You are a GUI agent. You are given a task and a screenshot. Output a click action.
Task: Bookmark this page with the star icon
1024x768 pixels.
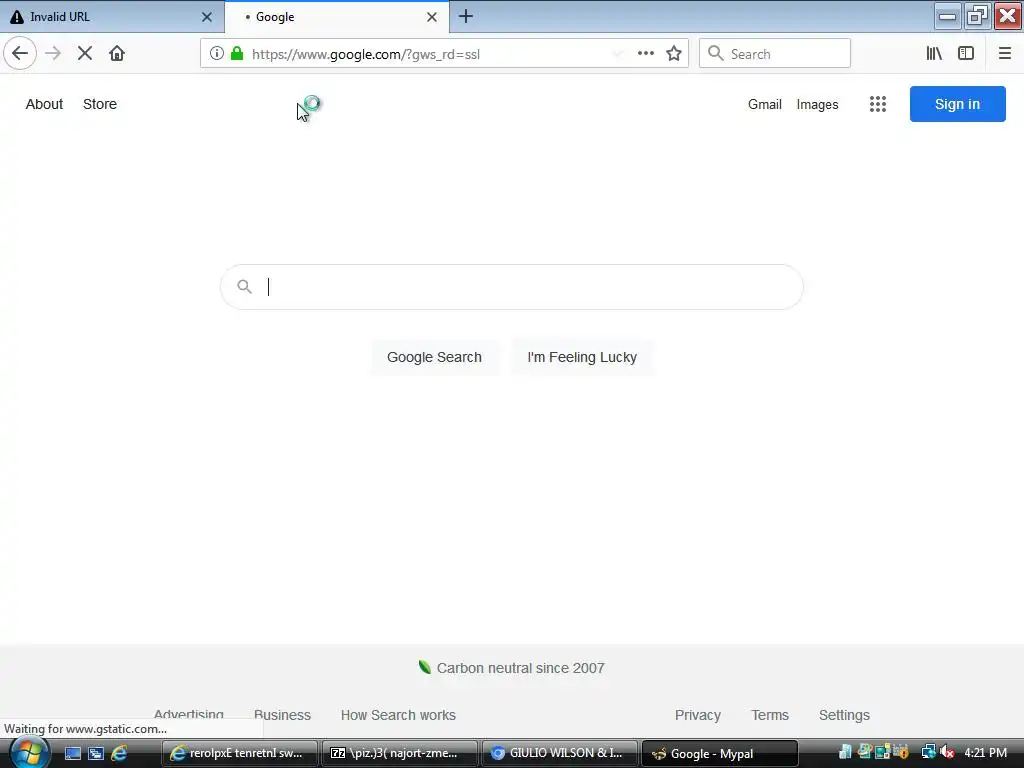[x=674, y=54]
